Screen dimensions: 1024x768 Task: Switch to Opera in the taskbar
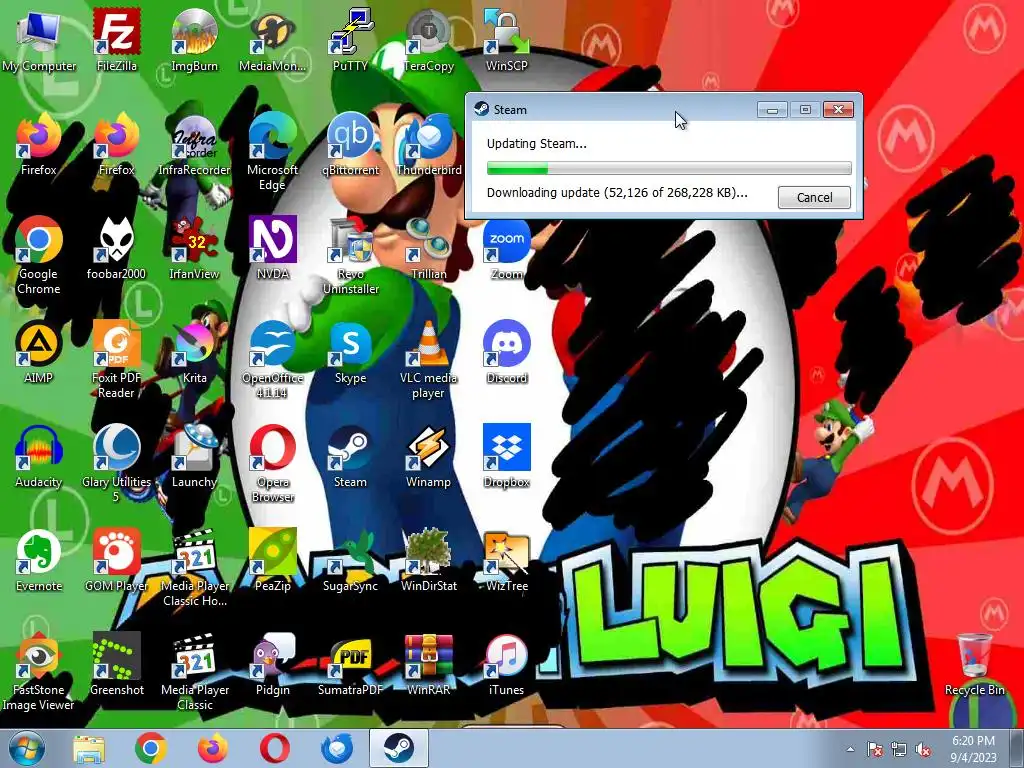pos(275,748)
